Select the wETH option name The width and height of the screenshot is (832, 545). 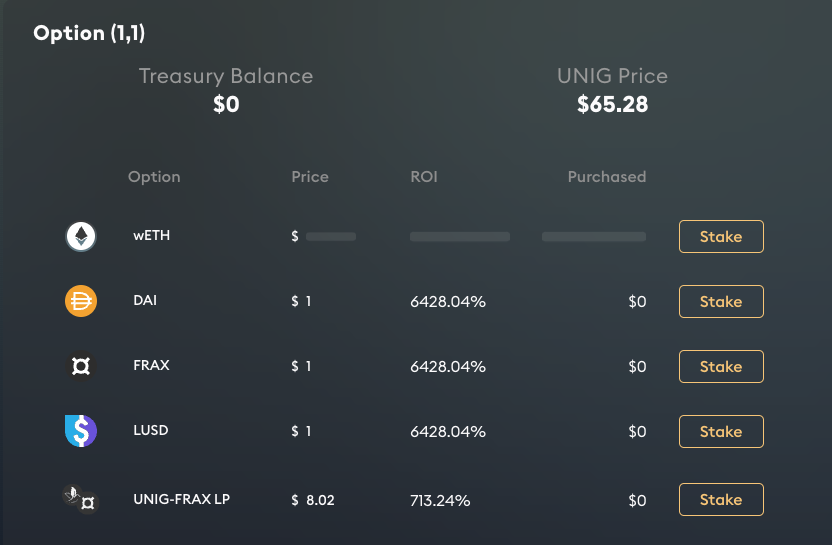point(151,236)
